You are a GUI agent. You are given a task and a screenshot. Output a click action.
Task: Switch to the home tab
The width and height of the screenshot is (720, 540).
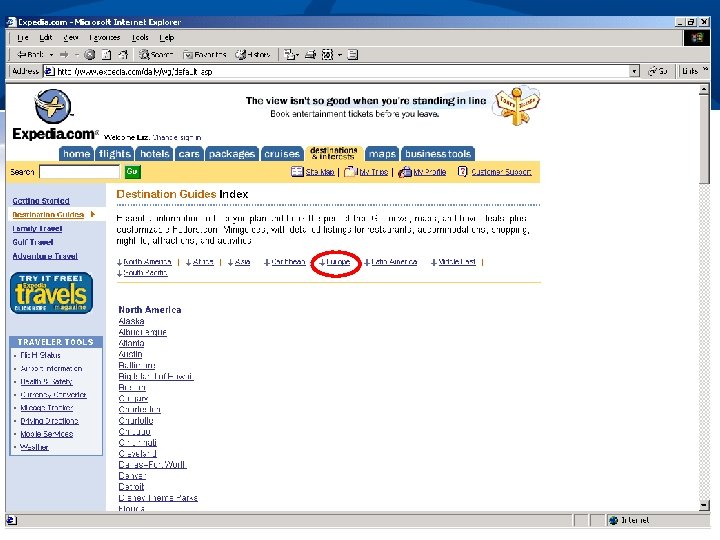click(x=76, y=154)
